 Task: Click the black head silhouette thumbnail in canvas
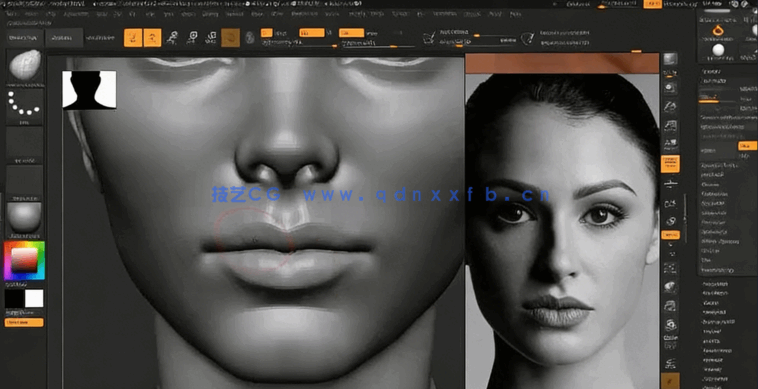[x=89, y=89]
